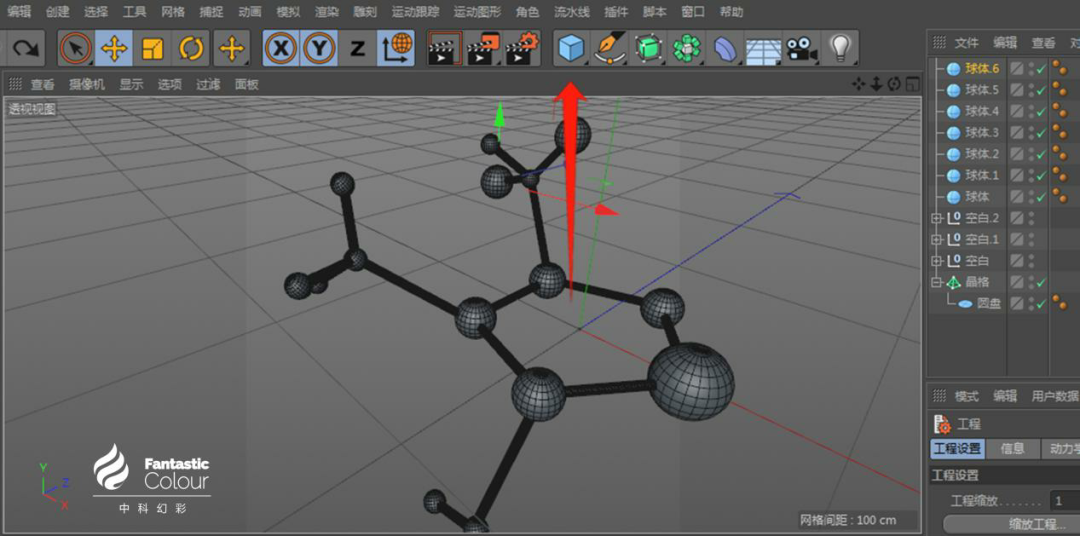1080x536 pixels.
Task: Switch to the 信息 tab
Action: 1012,449
